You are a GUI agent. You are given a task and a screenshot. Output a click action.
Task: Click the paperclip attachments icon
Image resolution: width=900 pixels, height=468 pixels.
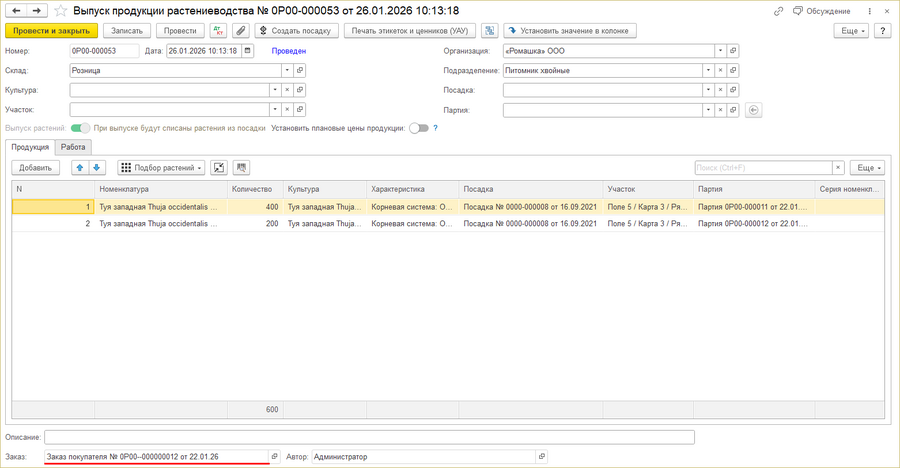(x=241, y=31)
